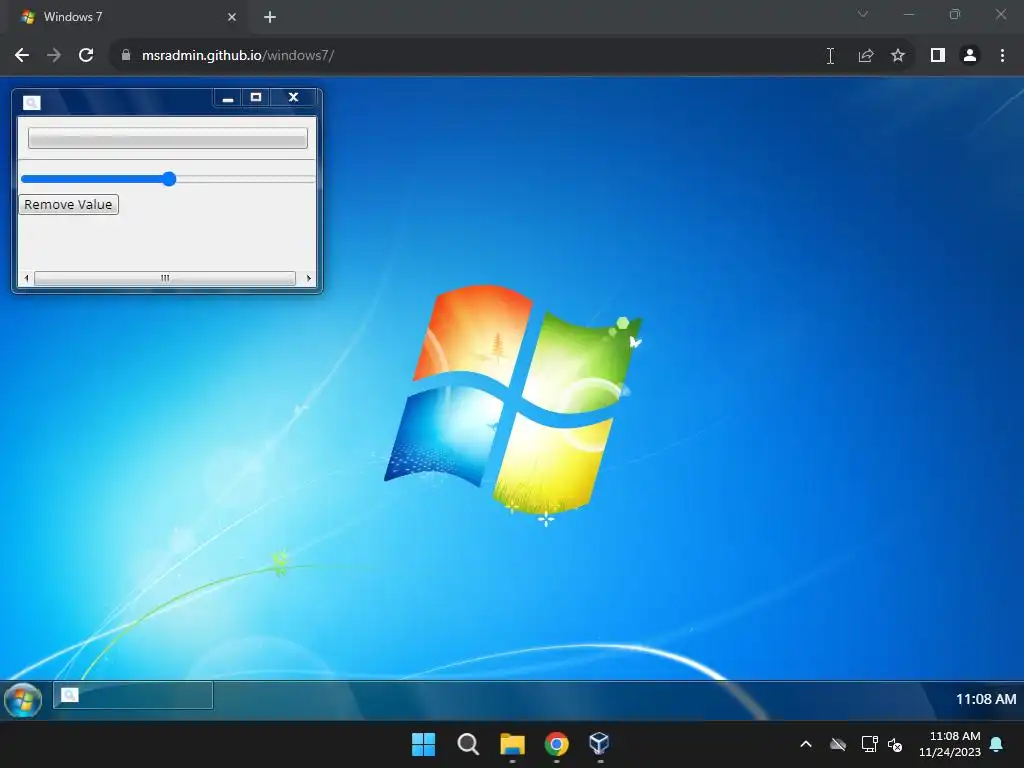
Task: Open the Windows 11 Start menu
Action: tap(423, 744)
